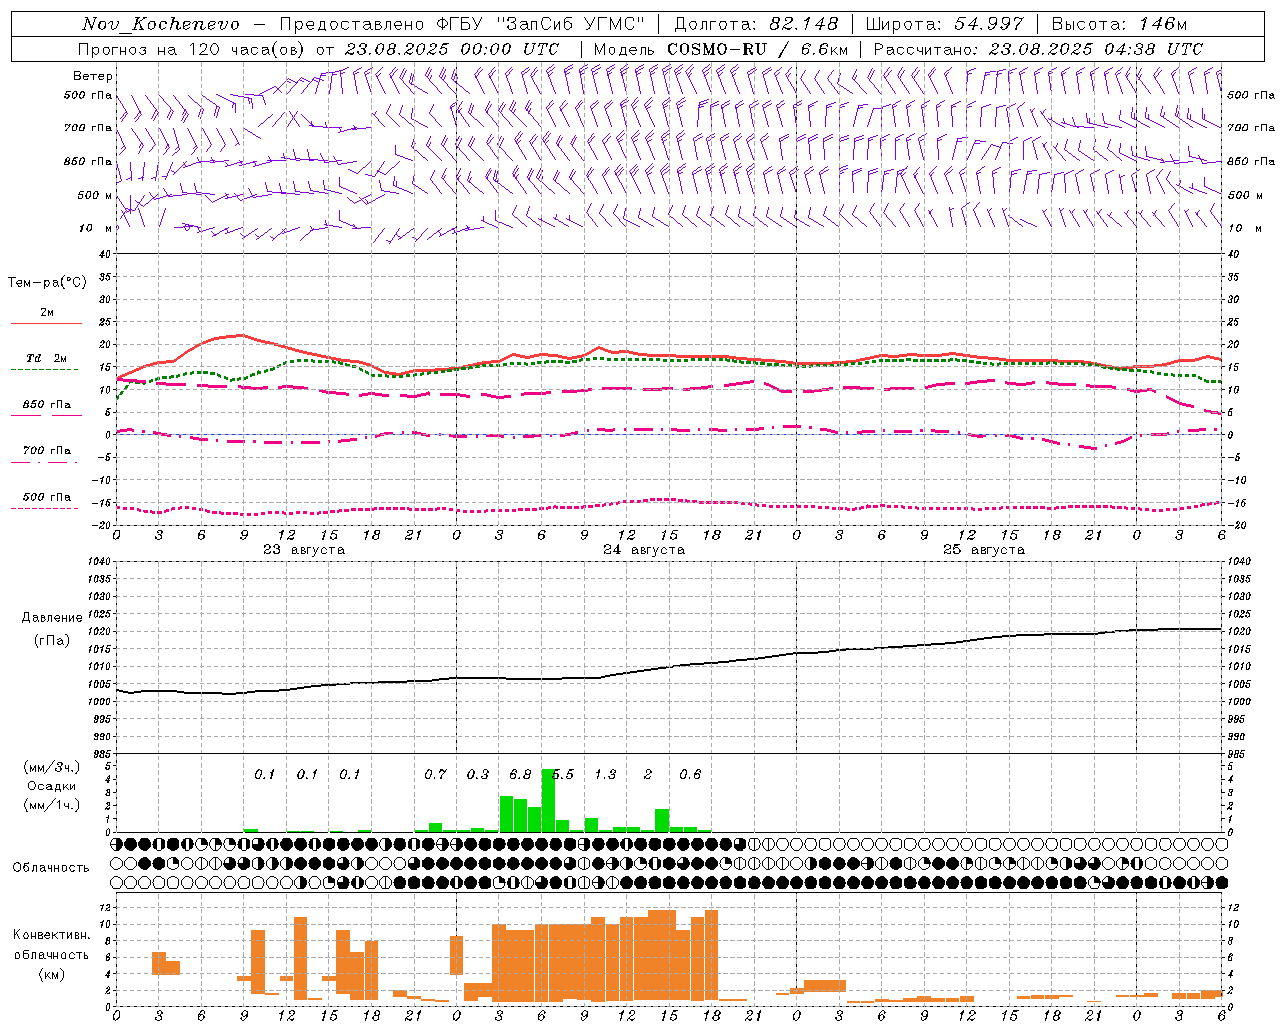Click the 25 августа date label
Viewport: 1280px width, 1024px height.
[984, 550]
